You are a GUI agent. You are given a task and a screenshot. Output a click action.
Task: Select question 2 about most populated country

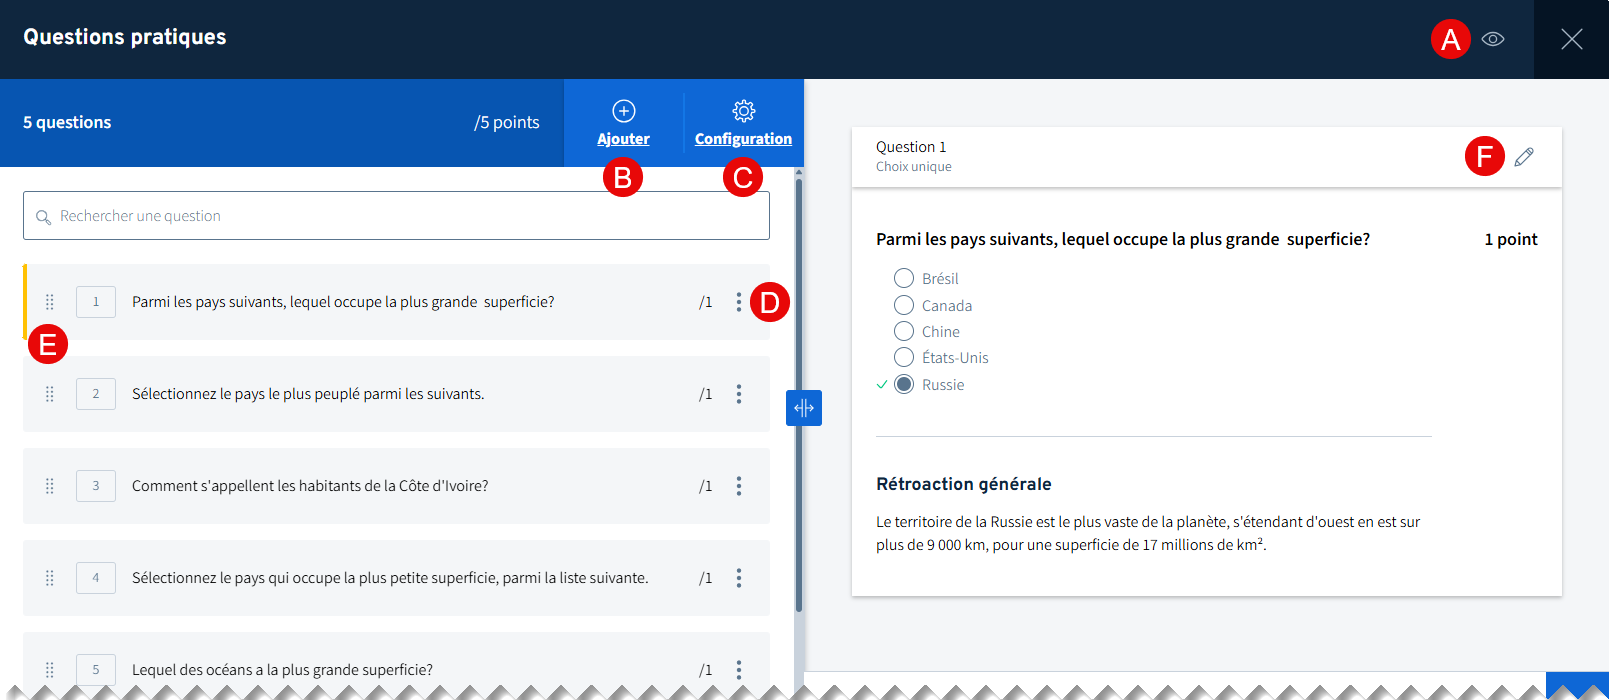pos(308,394)
